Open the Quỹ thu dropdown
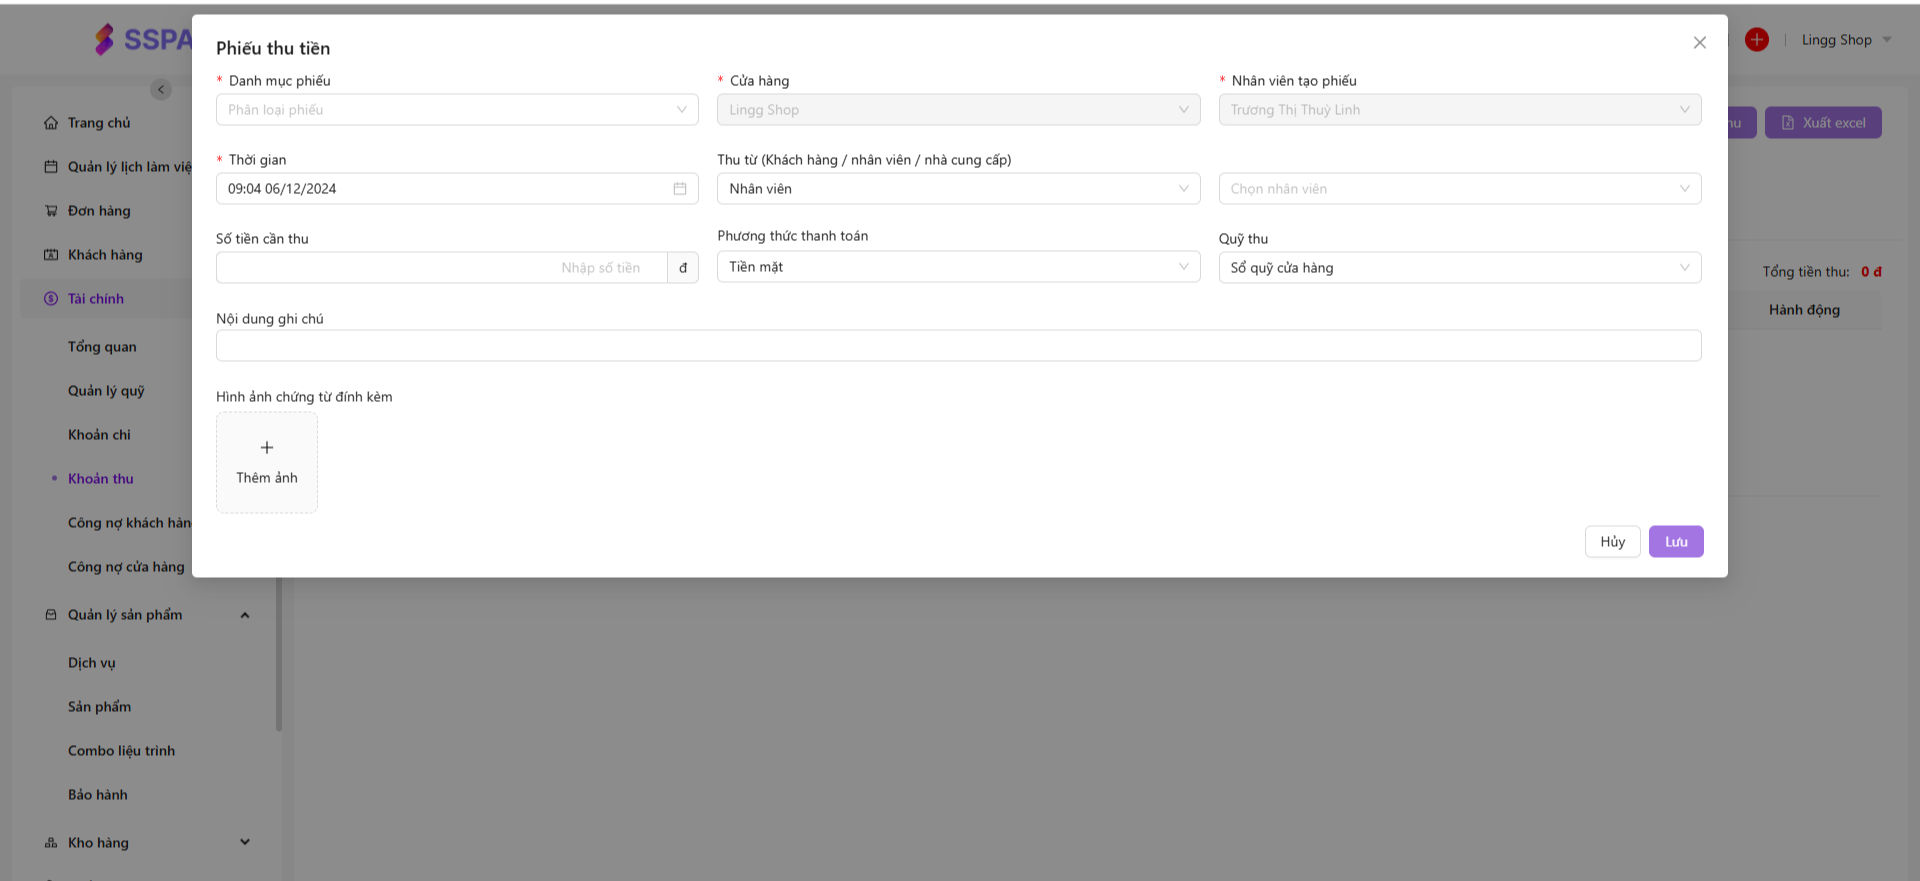Screen dimensions: 1920x881 click(1460, 268)
